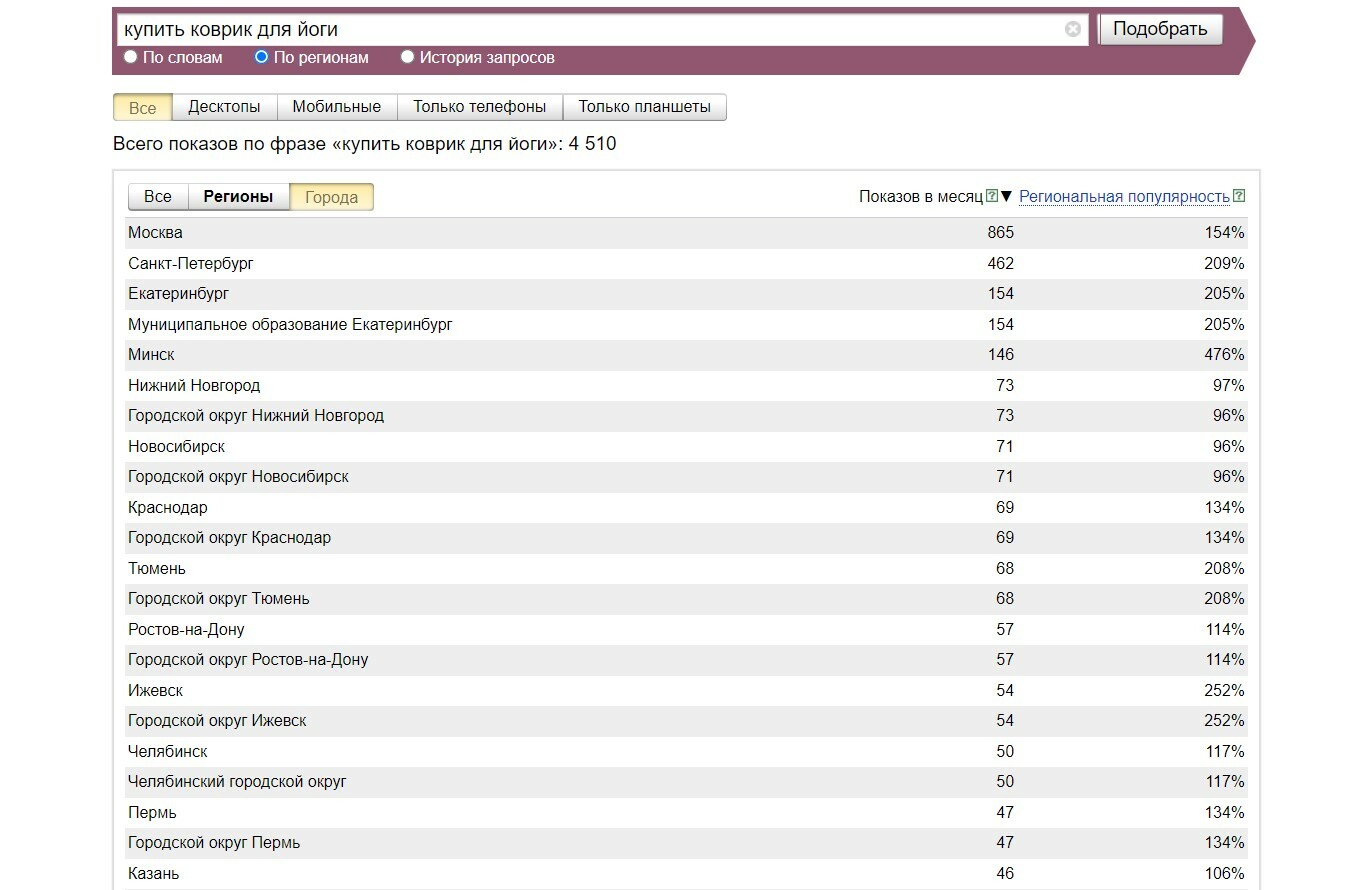Click the Подобрать button
The width and height of the screenshot is (1364, 890).
[x=1160, y=29]
